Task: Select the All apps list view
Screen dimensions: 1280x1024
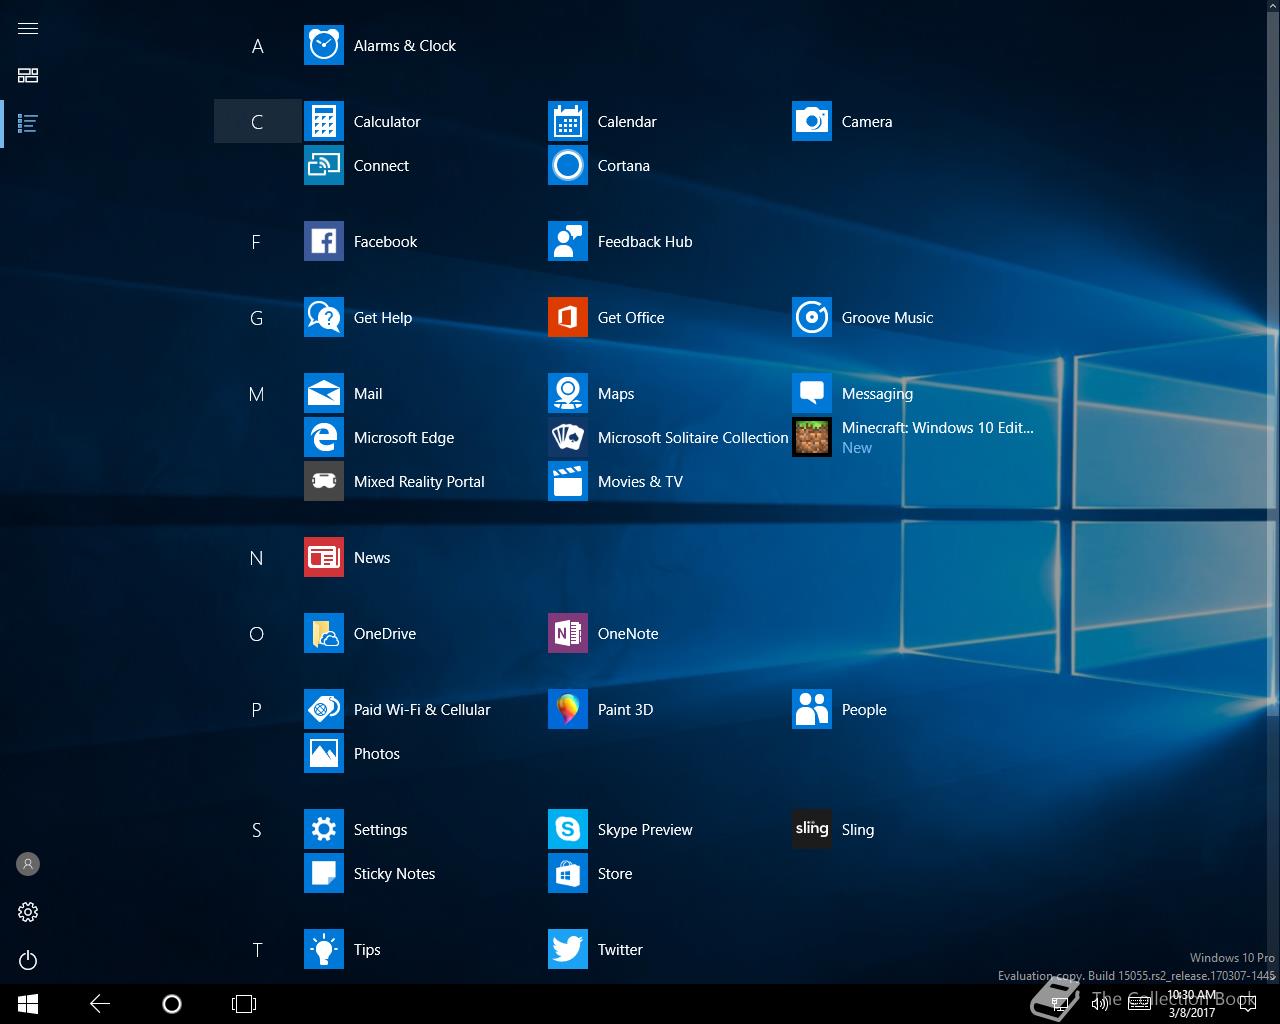Action: coord(28,123)
